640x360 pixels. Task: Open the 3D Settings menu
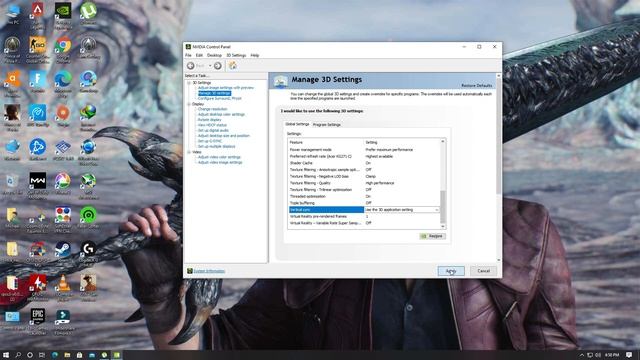(x=236, y=55)
